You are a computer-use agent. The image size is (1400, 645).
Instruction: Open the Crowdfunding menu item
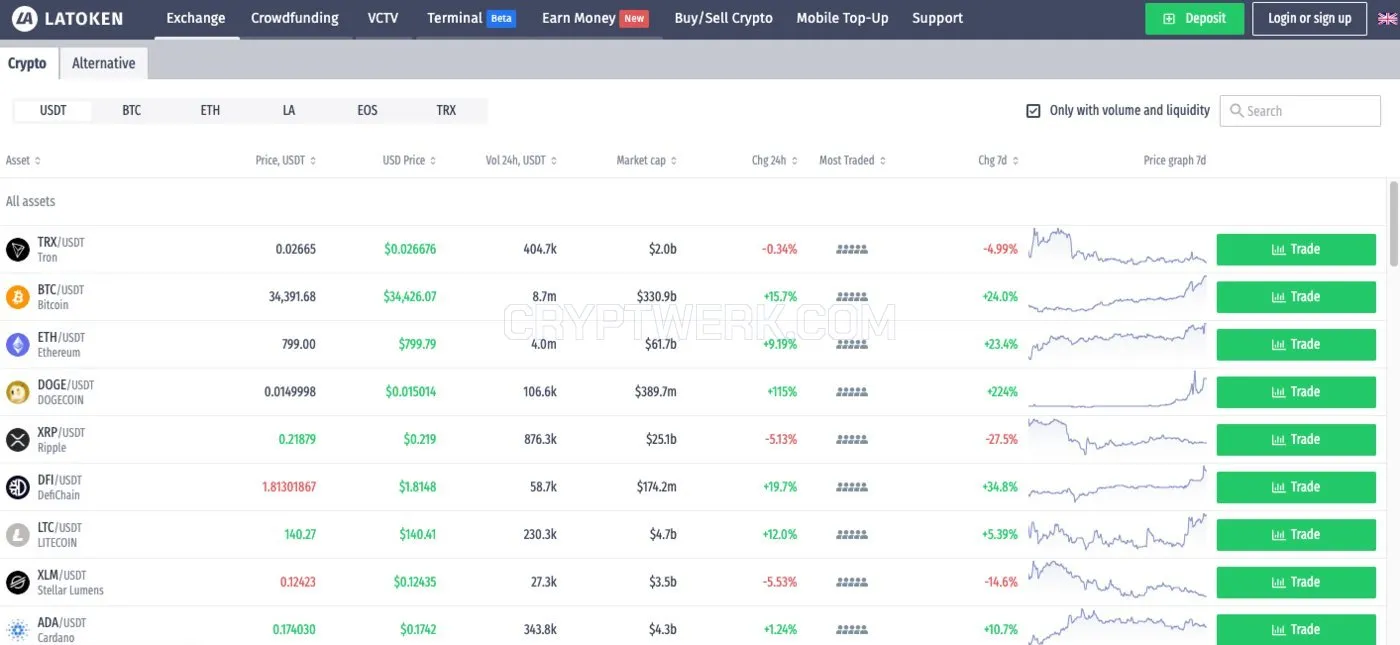point(295,18)
